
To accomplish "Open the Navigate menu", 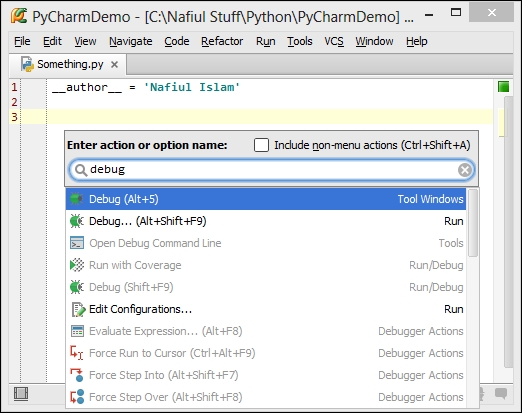I will click(x=131, y=41).
